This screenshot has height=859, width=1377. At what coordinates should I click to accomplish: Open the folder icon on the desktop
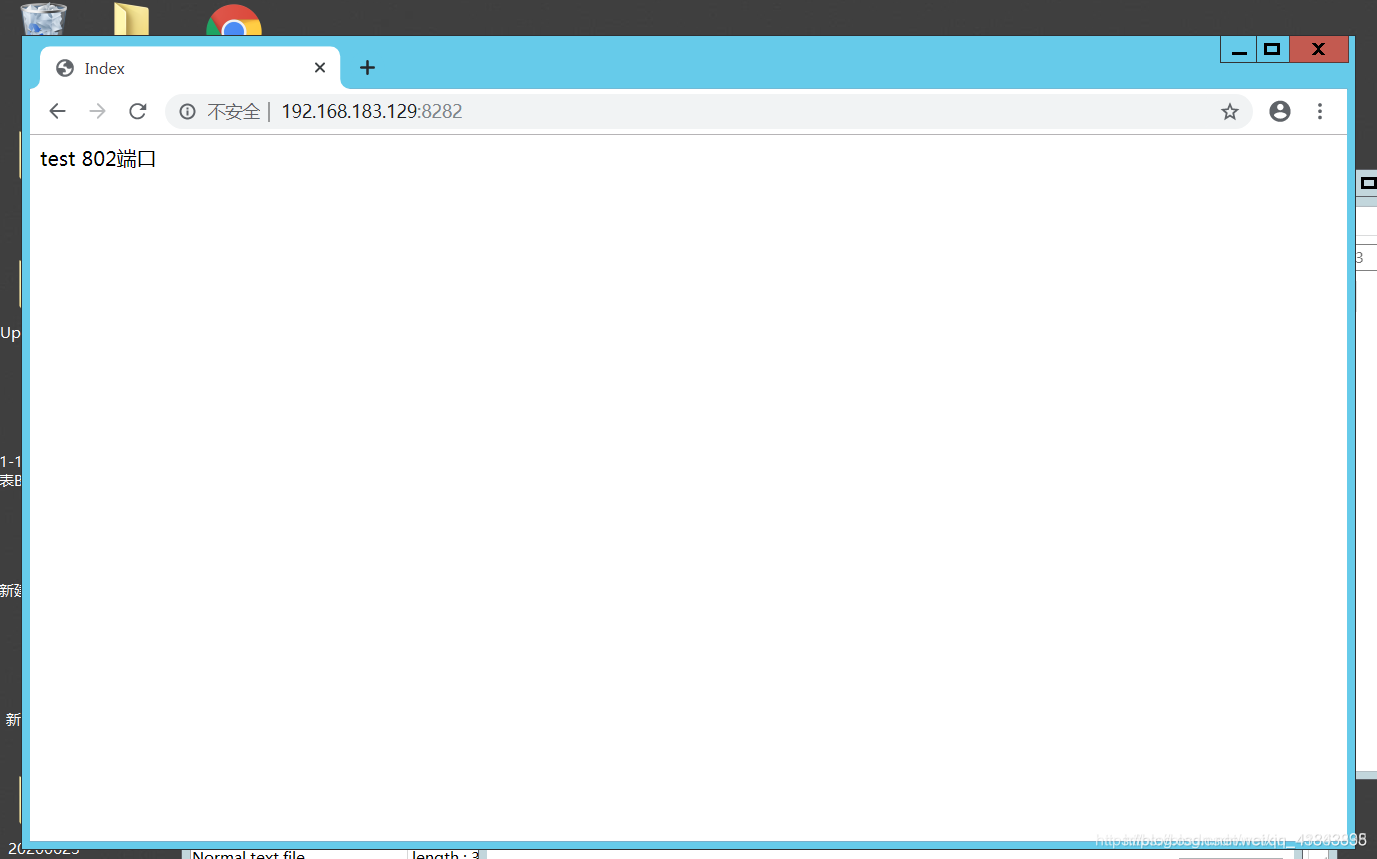[x=131, y=19]
